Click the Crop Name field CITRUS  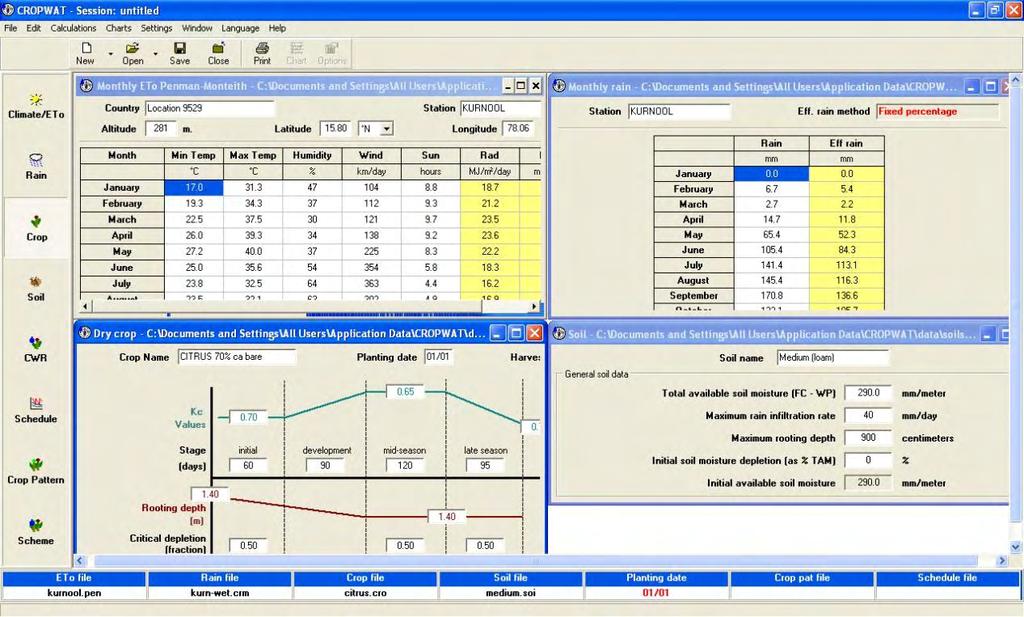click(x=236, y=357)
